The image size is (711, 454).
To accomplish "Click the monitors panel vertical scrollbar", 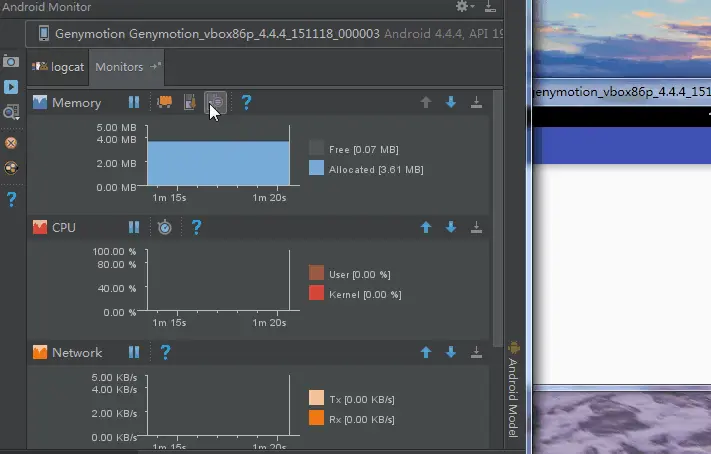I will pyautogui.click(x=497, y=218).
